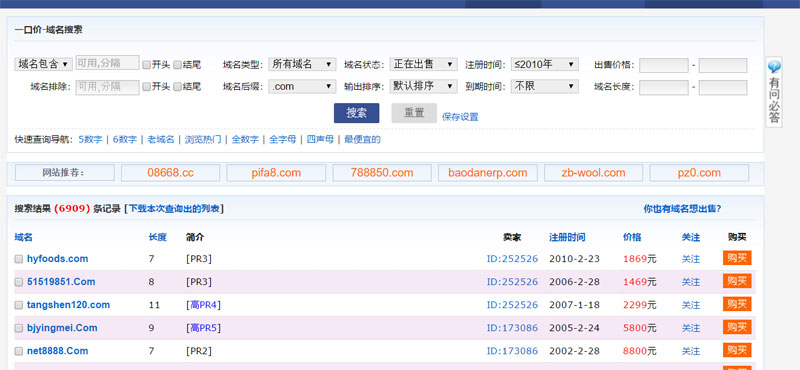Screen dimensions: 800x370
Task: Open the 域名类型 所有域名 dropdown
Action: [x=302, y=64]
